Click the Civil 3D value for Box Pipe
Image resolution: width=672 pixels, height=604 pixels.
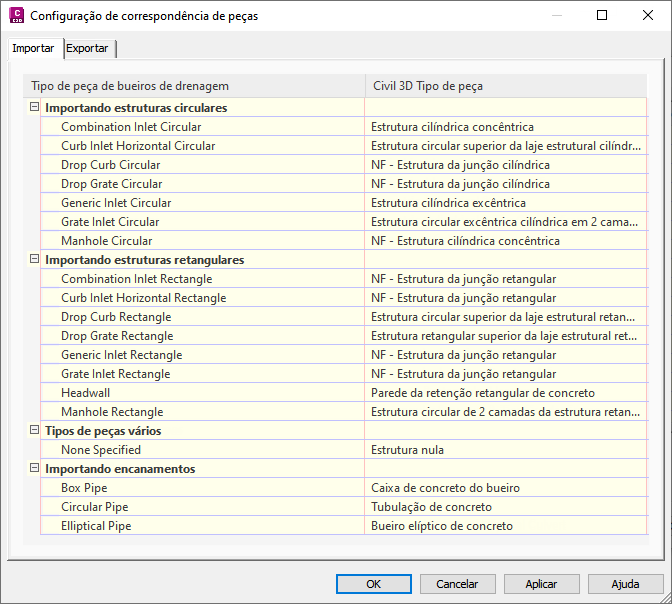click(445, 488)
